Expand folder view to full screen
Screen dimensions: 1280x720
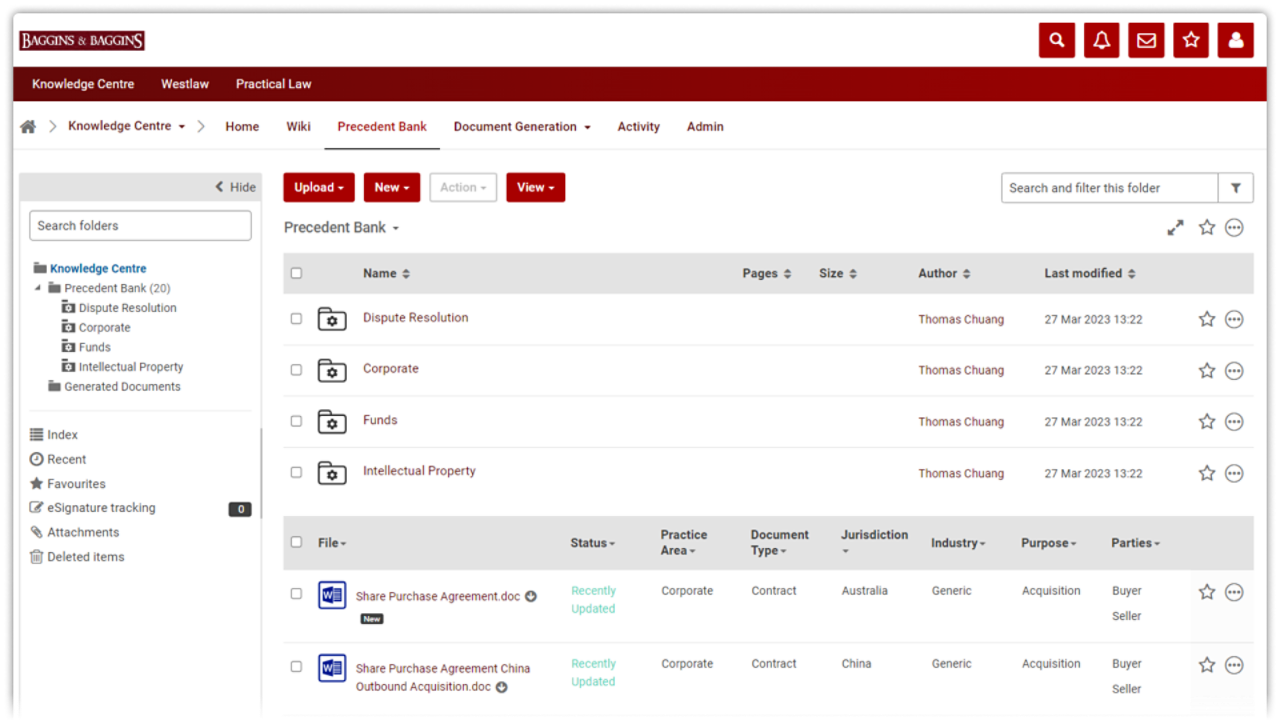(1175, 228)
